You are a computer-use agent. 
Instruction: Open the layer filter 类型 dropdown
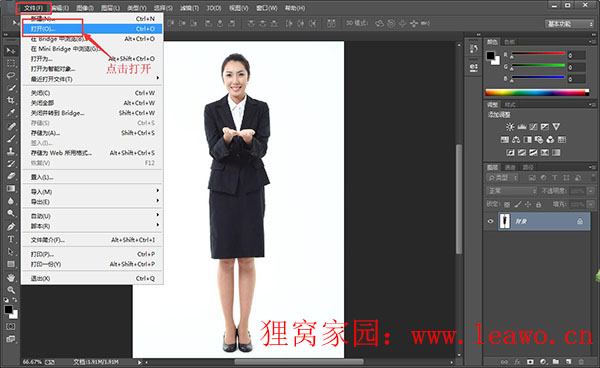click(502, 178)
